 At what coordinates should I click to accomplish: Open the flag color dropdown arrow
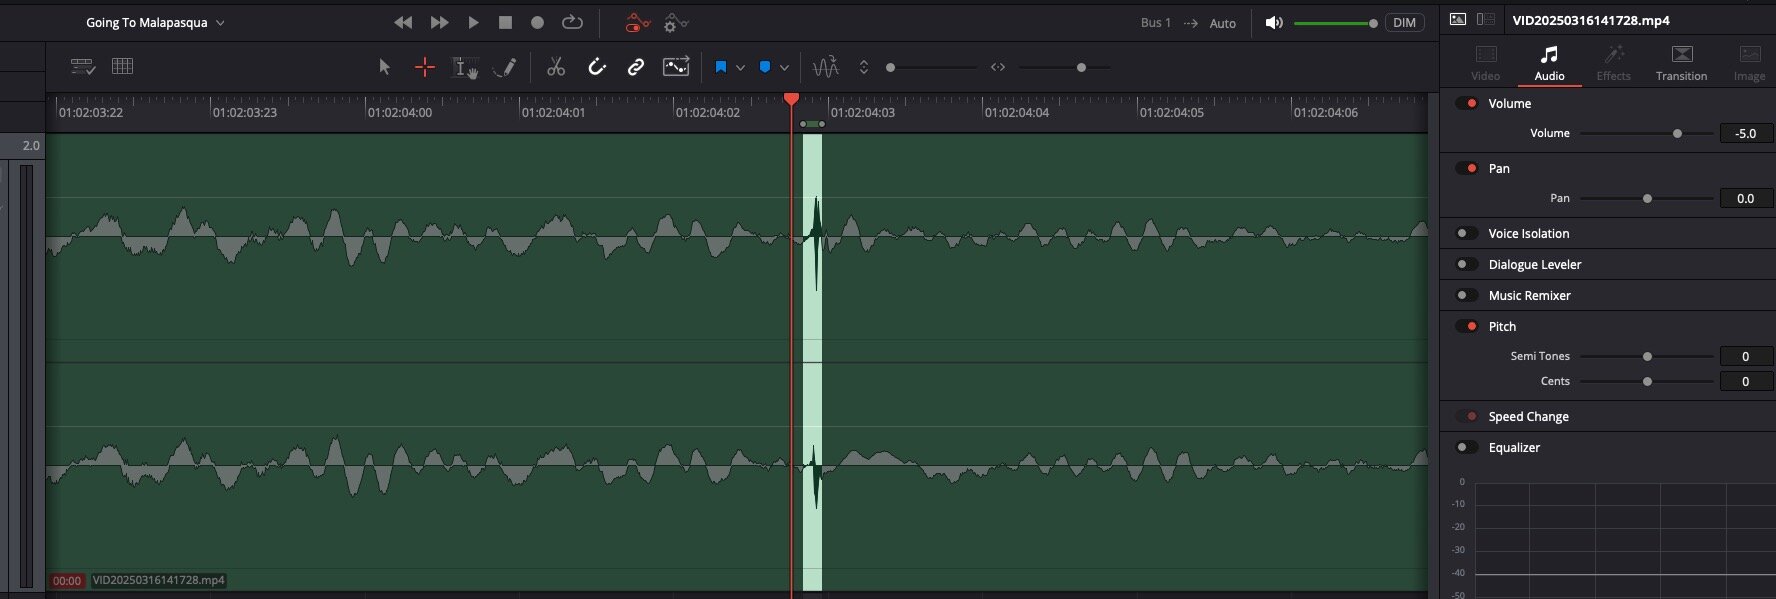740,67
